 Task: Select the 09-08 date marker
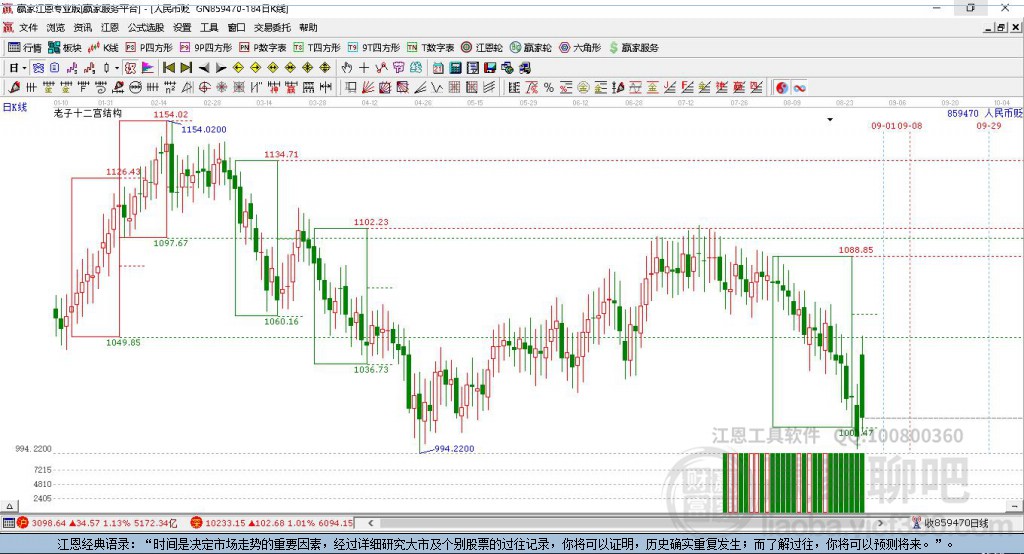910,125
